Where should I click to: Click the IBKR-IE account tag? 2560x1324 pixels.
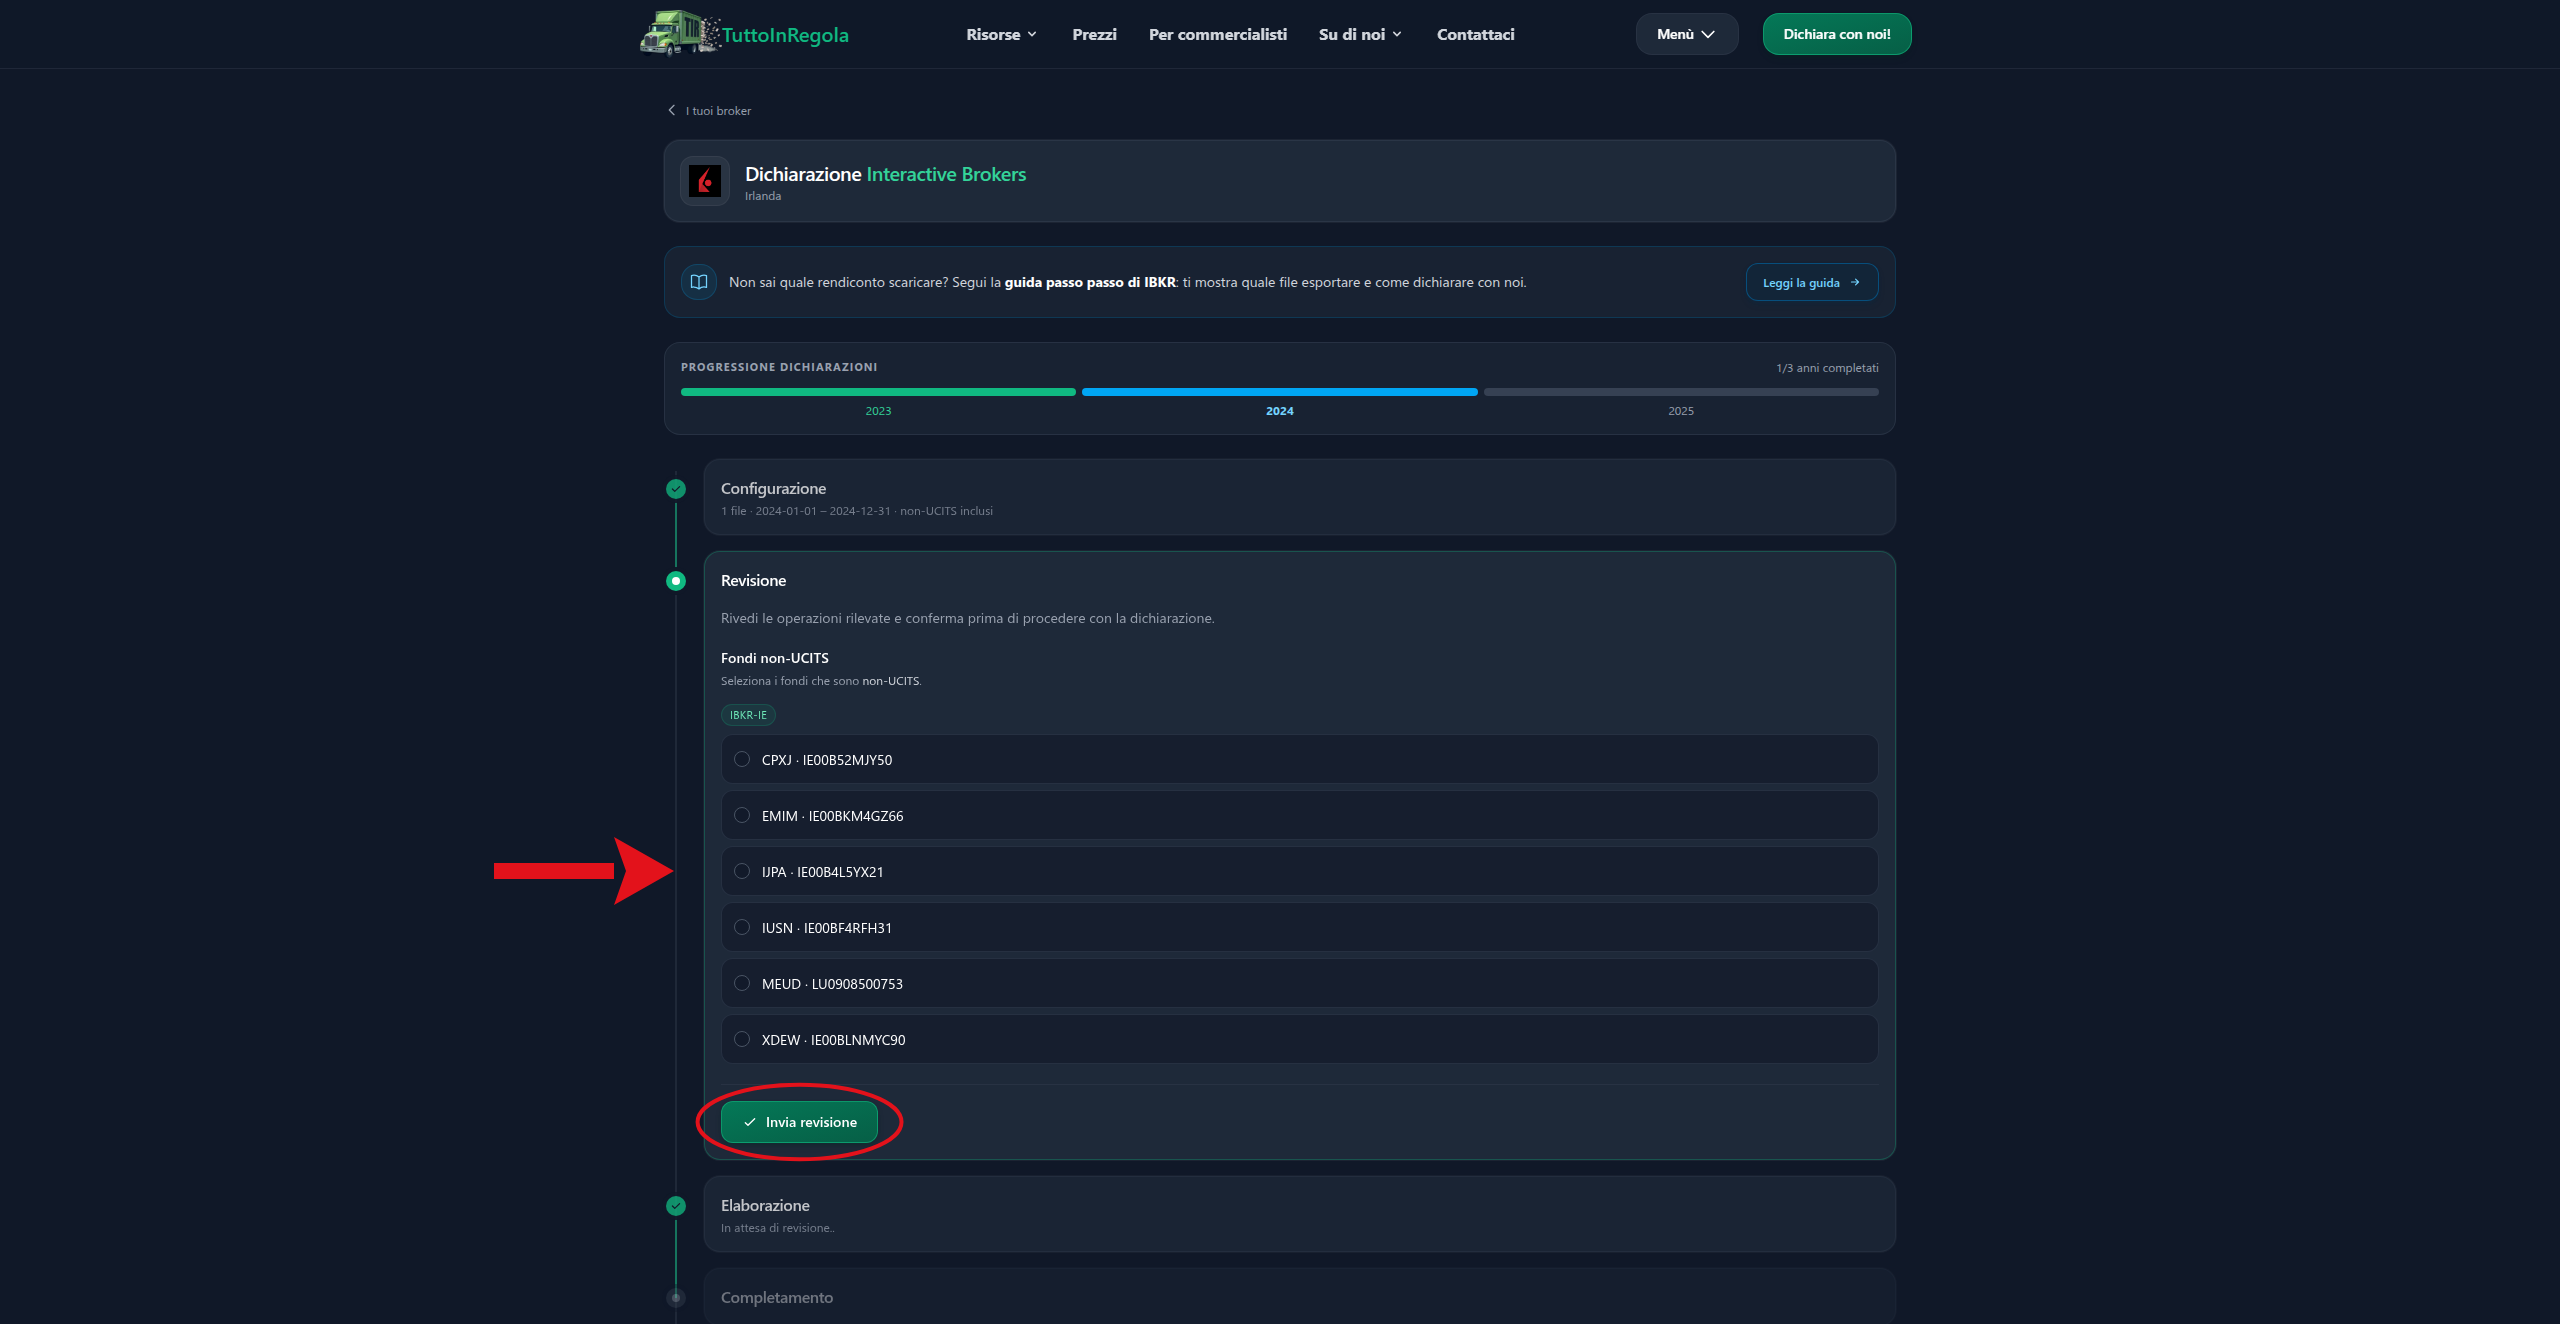click(x=748, y=715)
